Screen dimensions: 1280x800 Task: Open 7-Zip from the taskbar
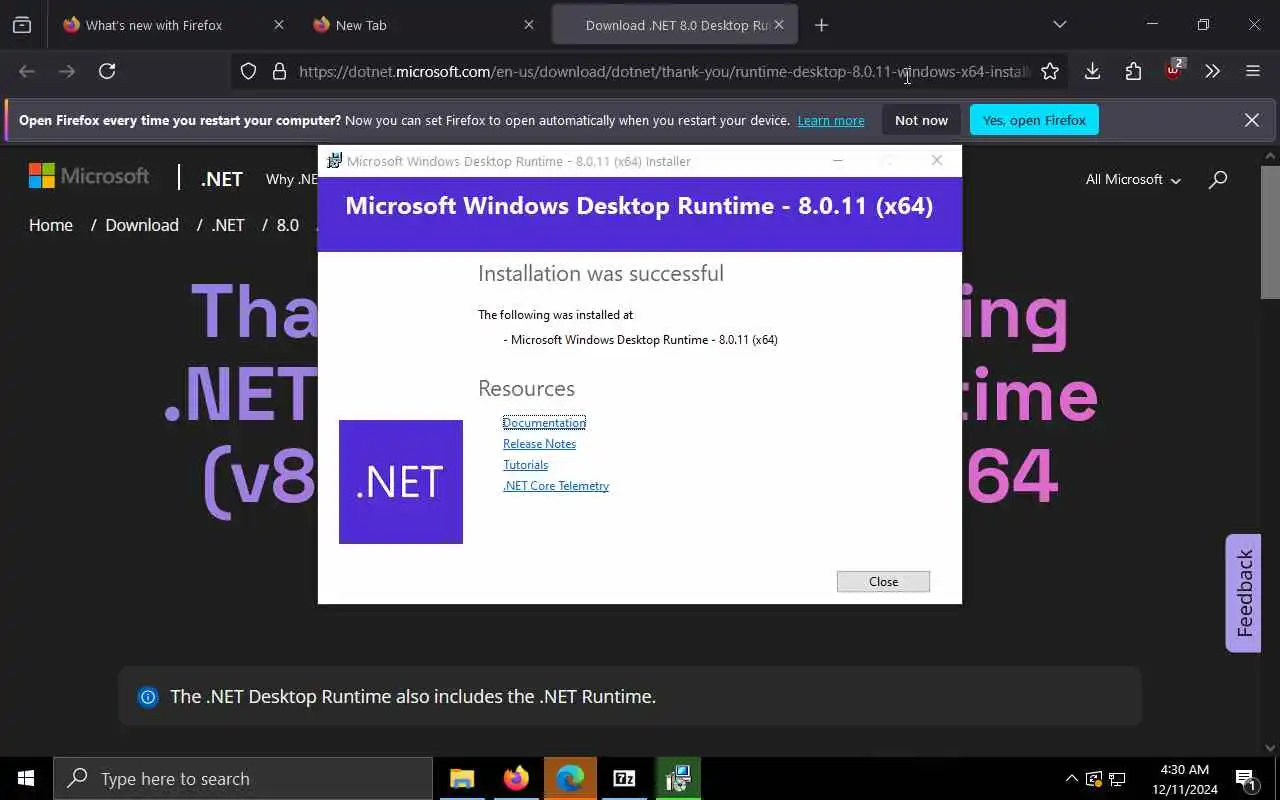point(624,778)
